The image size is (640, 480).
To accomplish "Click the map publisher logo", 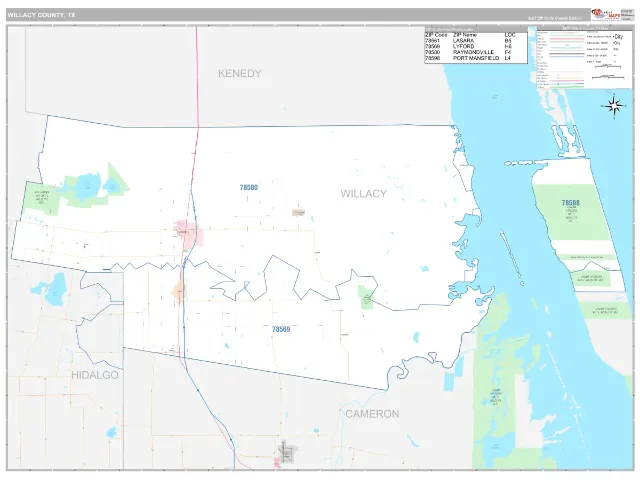I will point(606,14).
